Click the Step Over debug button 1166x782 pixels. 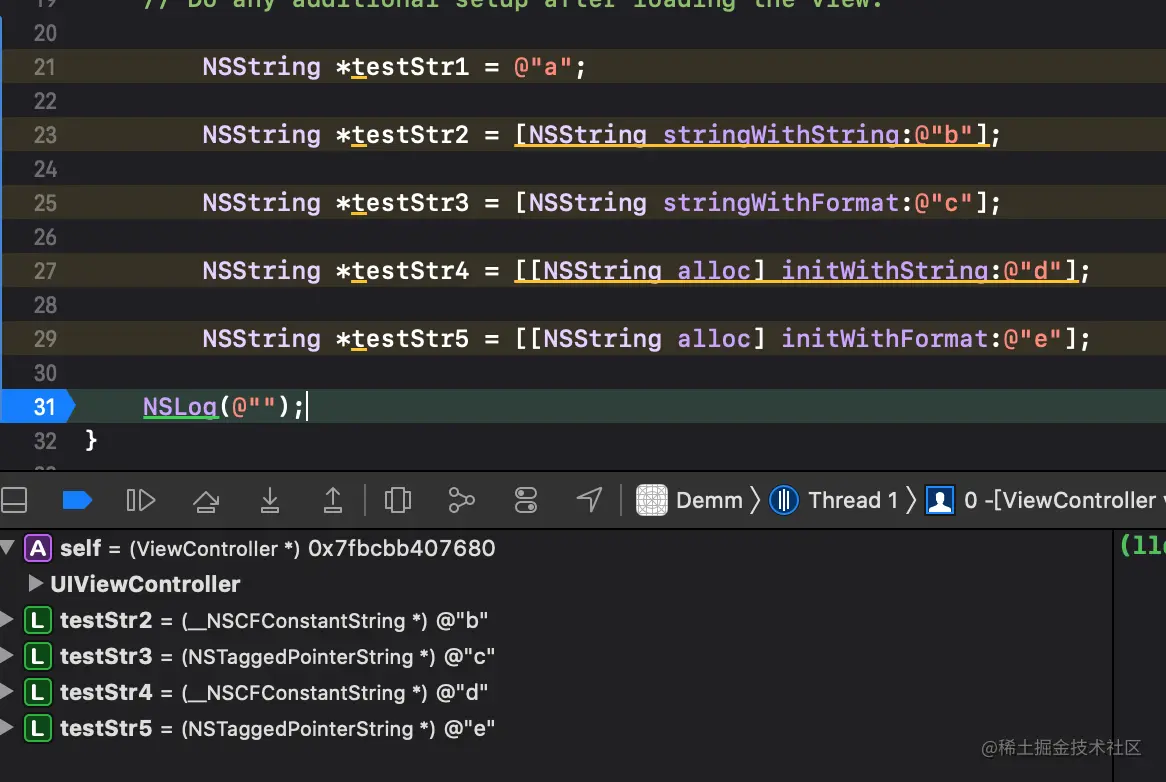[206, 500]
